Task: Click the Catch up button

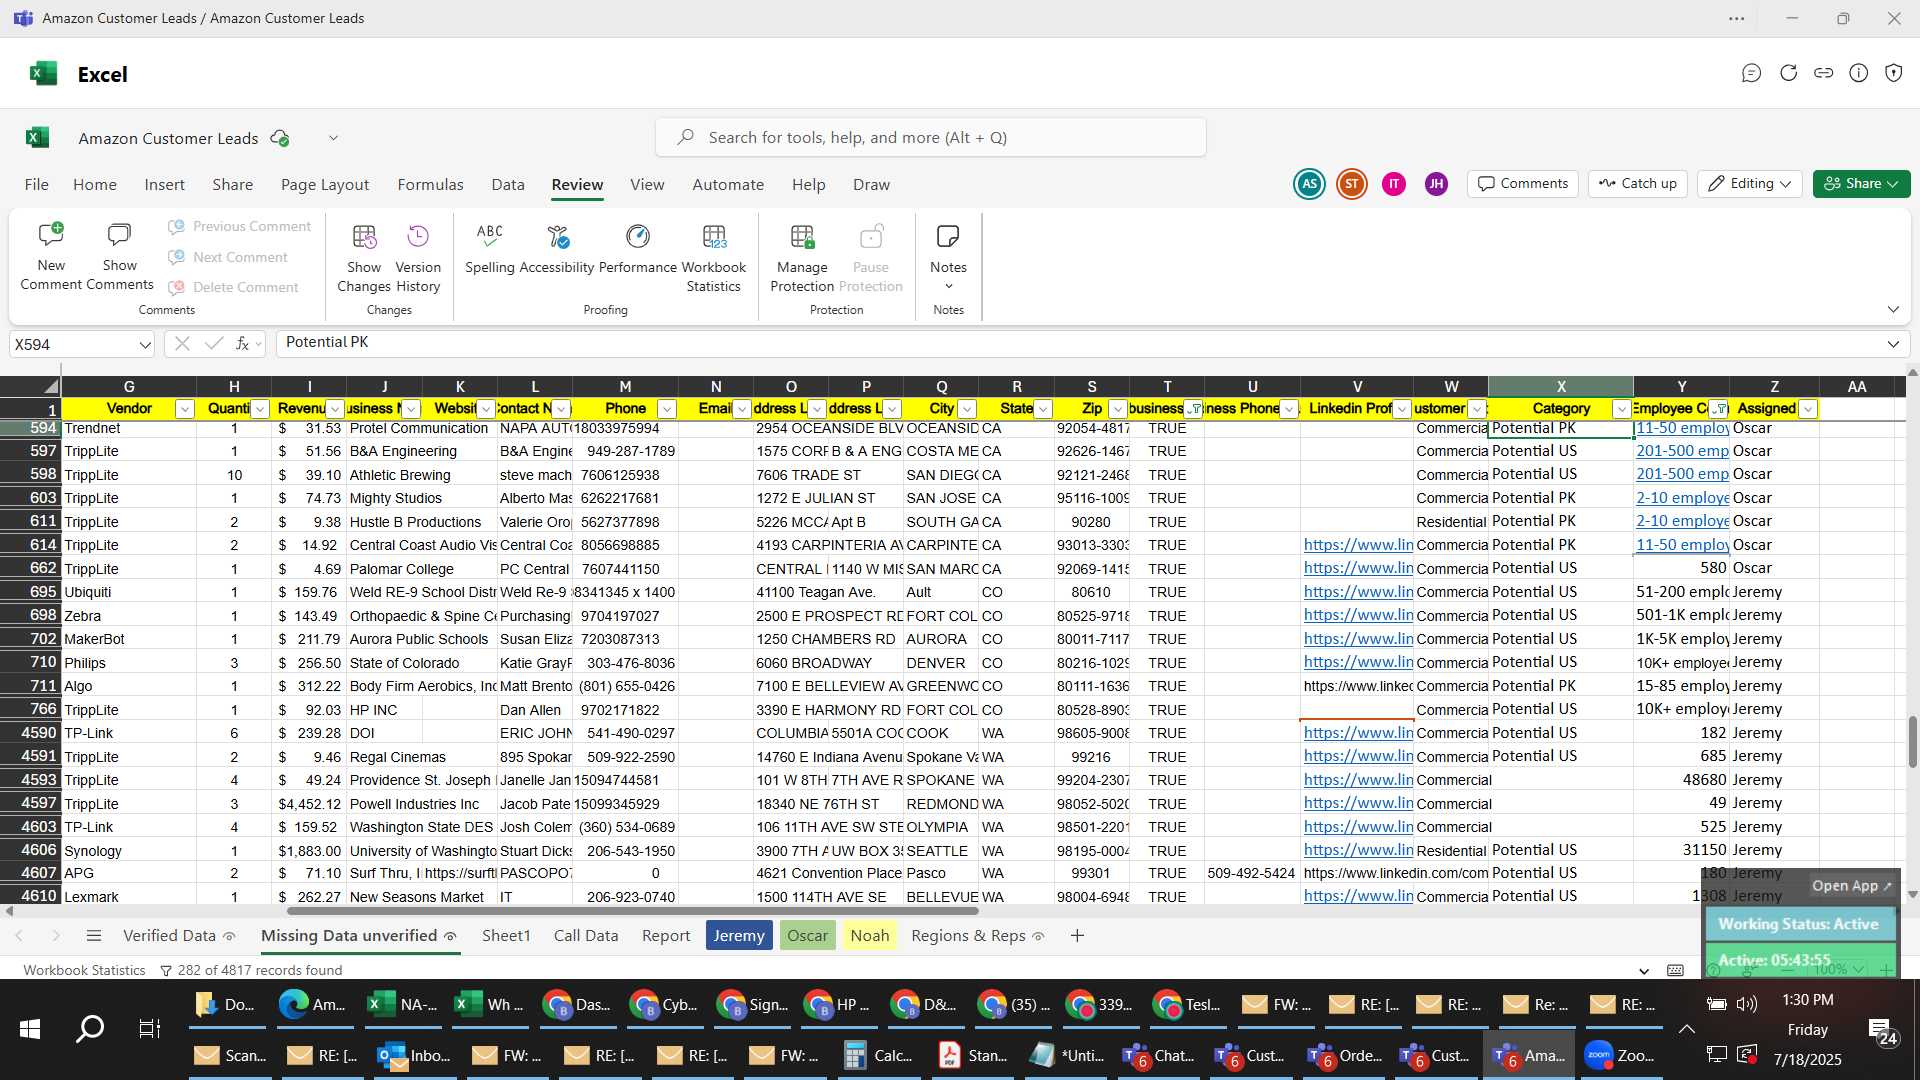Action: pos(1638,184)
